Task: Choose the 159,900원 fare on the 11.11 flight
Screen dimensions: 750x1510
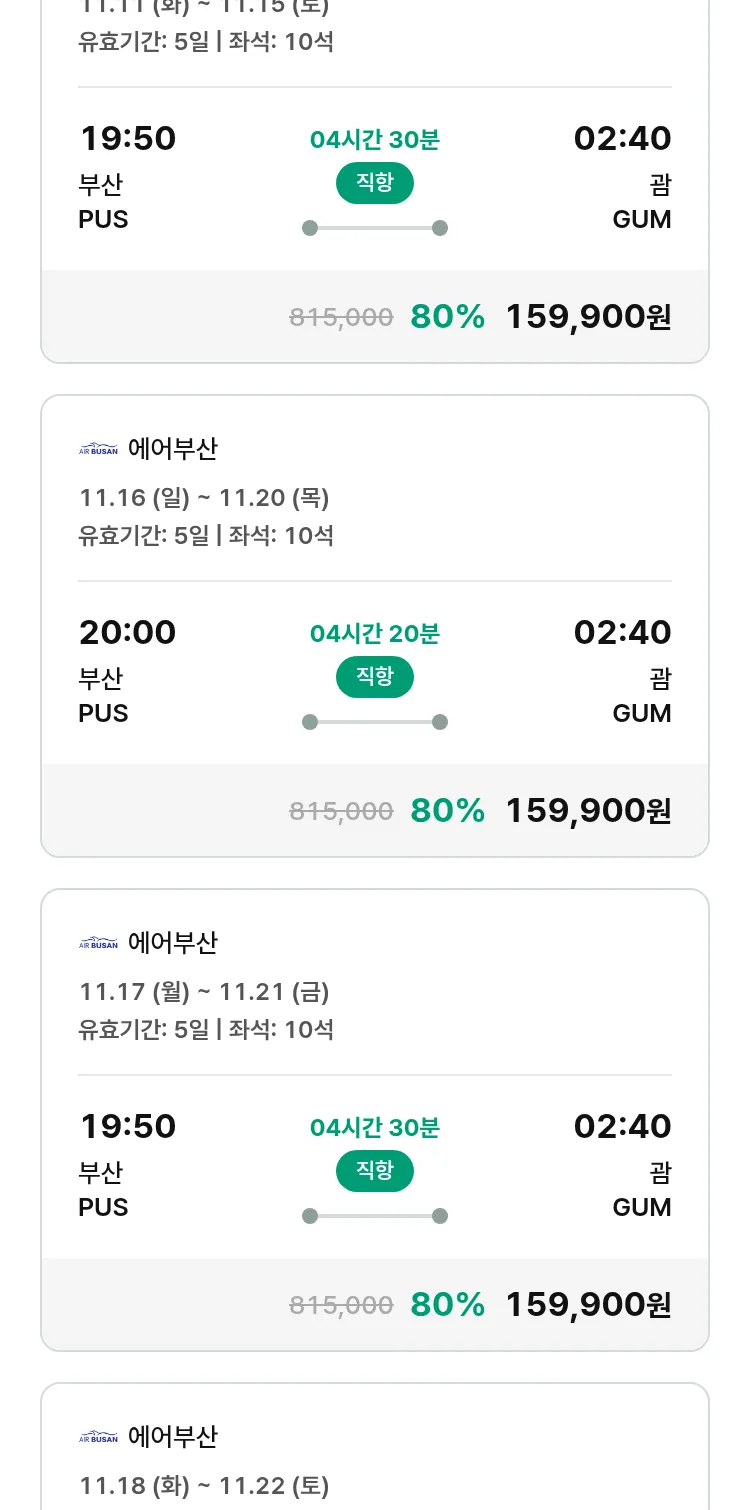Action: click(588, 316)
